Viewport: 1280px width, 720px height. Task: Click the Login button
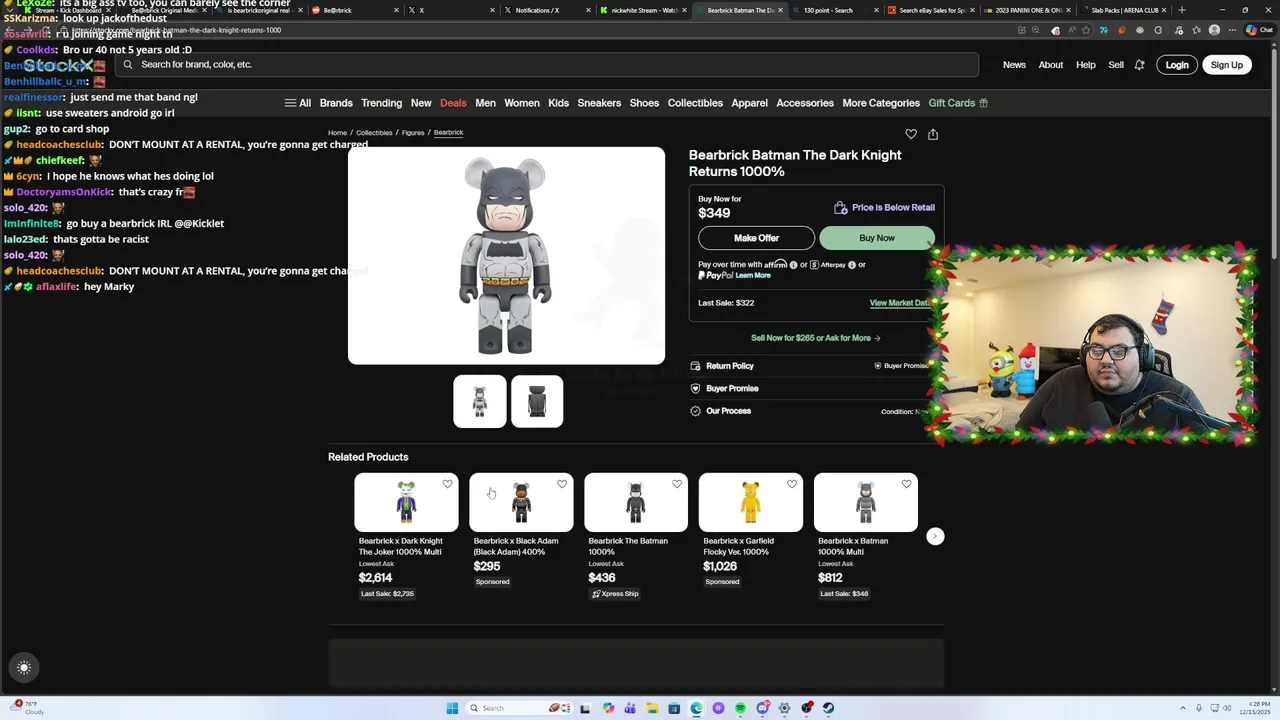click(x=1177, y=65)
